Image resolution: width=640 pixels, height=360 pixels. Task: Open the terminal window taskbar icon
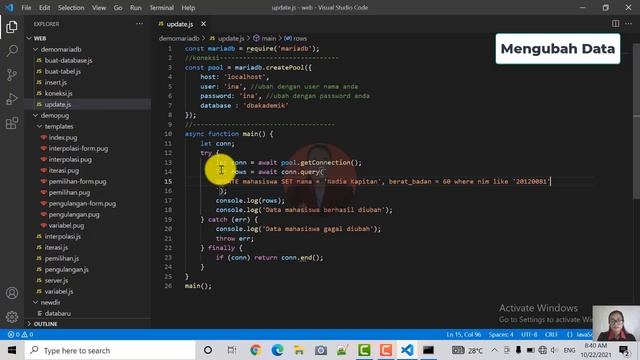coord(428,350)
